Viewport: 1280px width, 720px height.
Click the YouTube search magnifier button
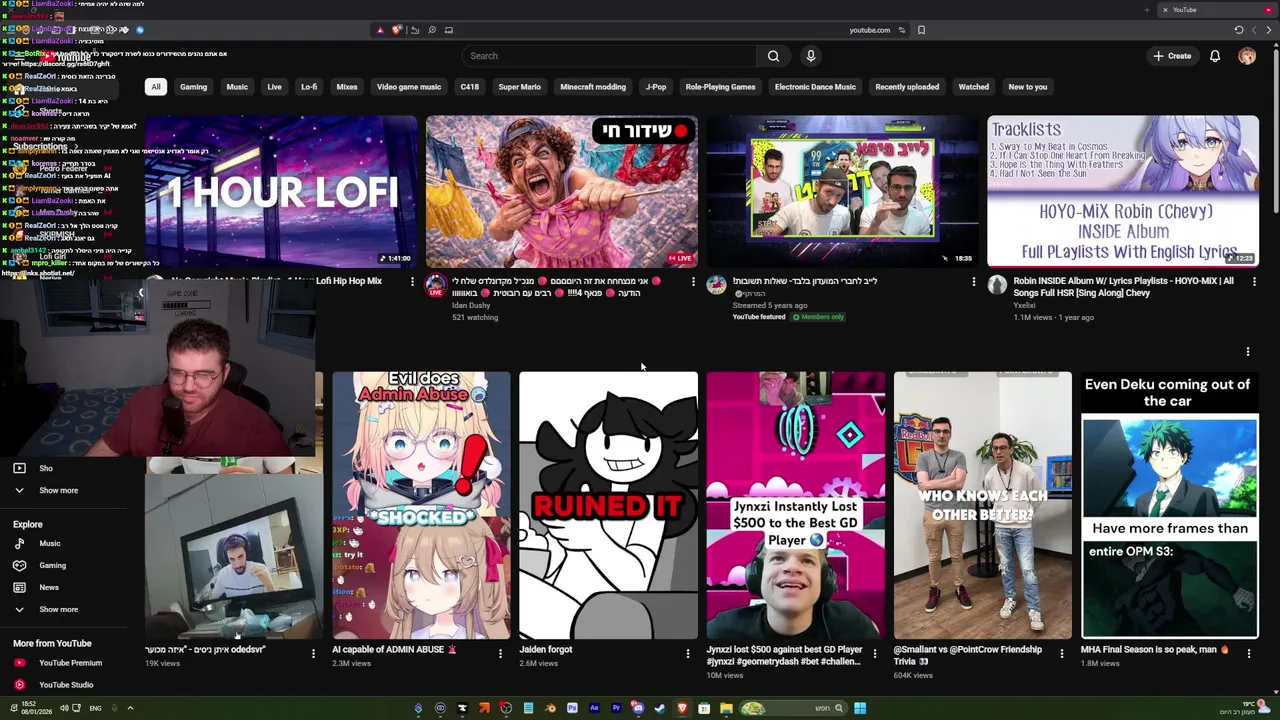[x=773, y=56]
